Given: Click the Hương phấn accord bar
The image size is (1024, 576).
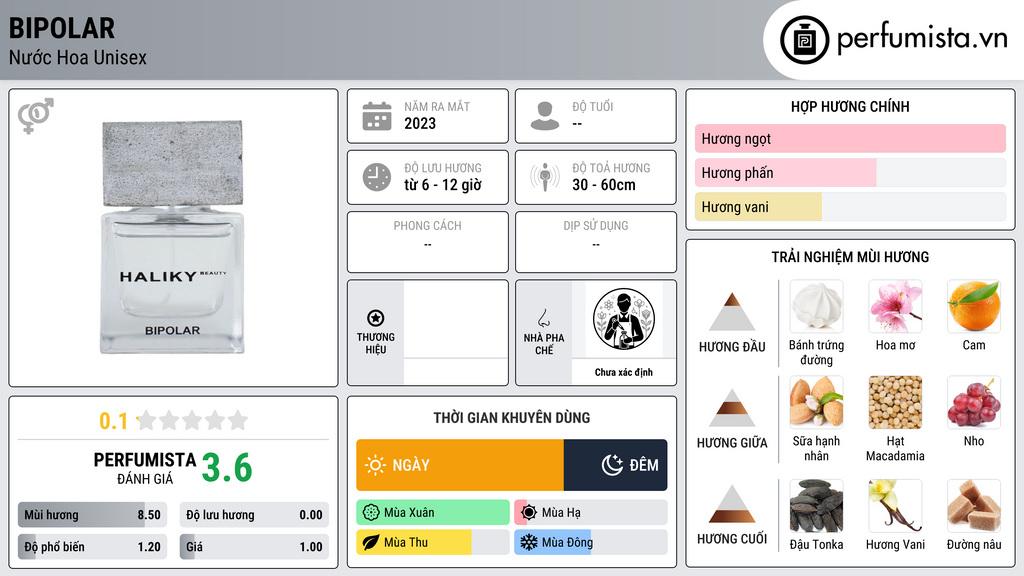Looking at the screenshot, I should click(850, 172).
